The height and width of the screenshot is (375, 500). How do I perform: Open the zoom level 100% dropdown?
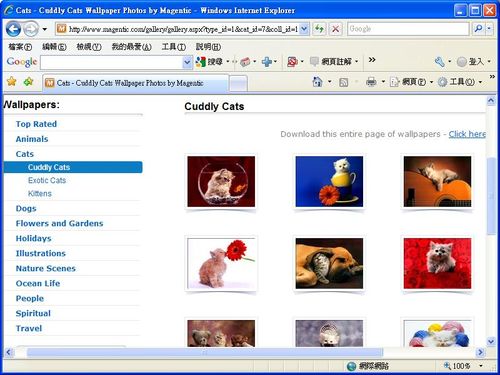click(x=481, y=366)
